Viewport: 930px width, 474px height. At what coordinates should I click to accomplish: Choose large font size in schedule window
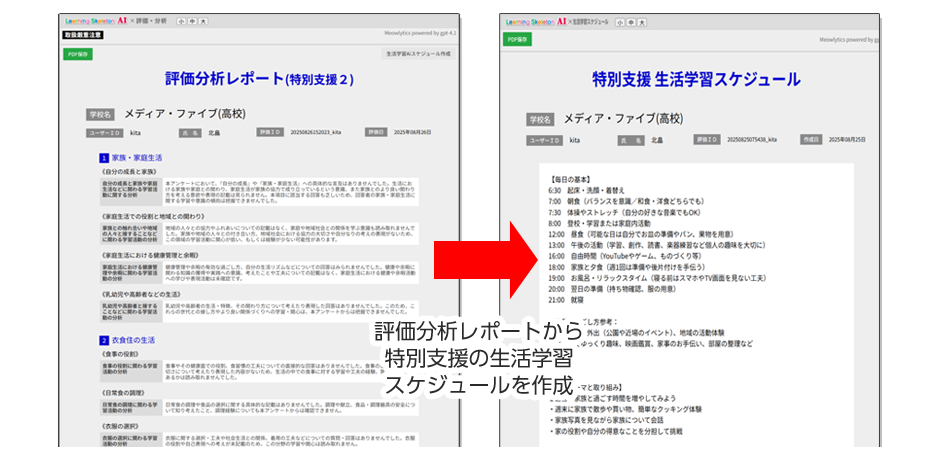(643, 20)
